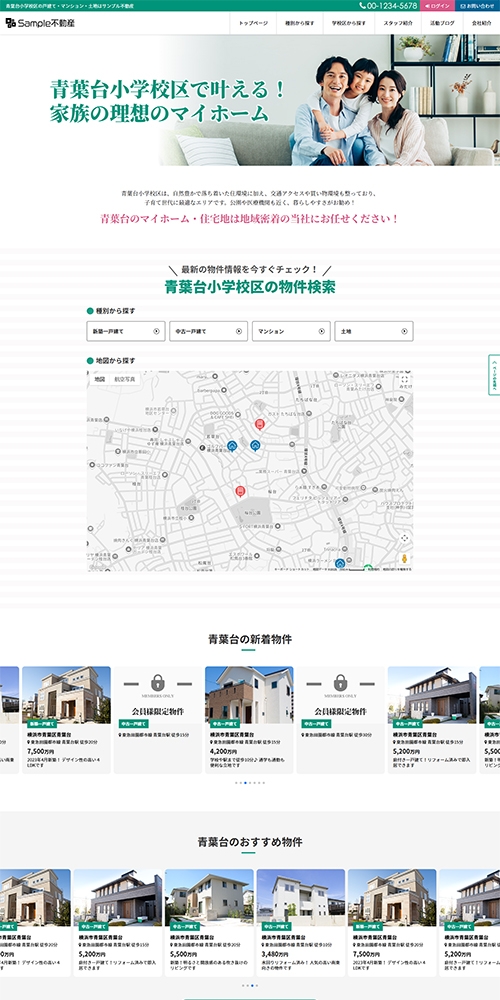Click blue house marker at map bottom edge
The height and width of the screenshot is (1000, 500).
pyautogui.click(x=340, y=564)
